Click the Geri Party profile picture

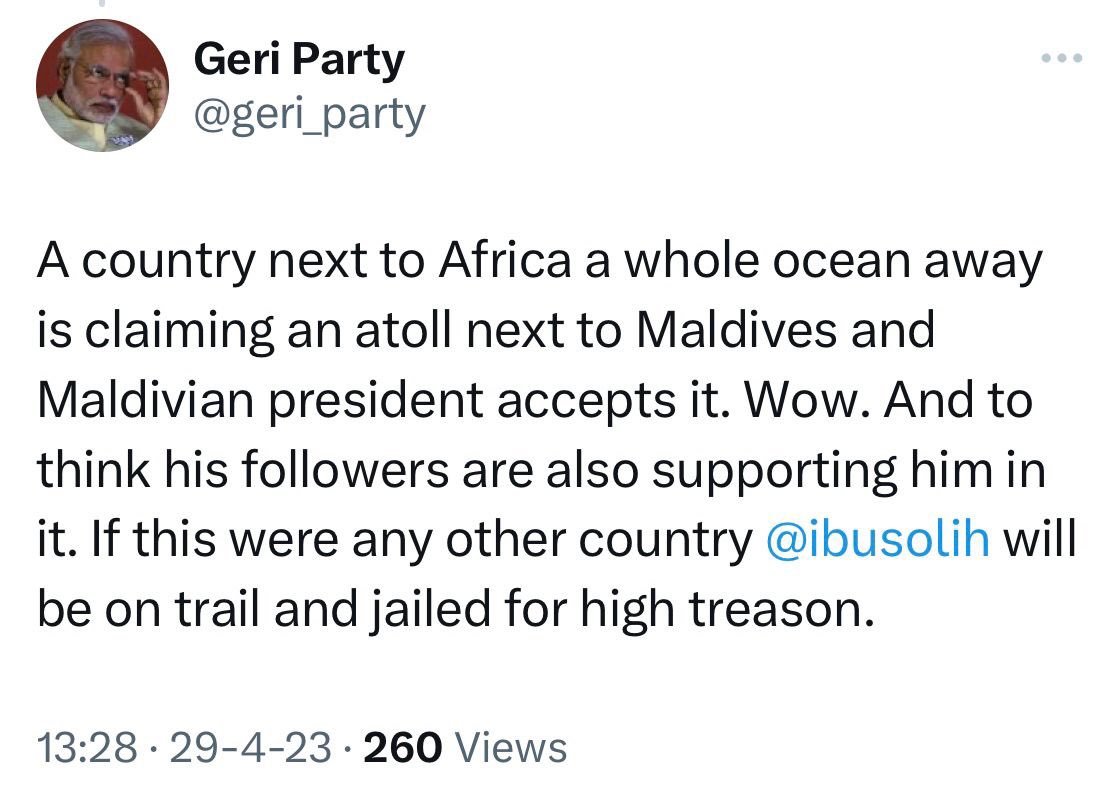click(102, 85)
